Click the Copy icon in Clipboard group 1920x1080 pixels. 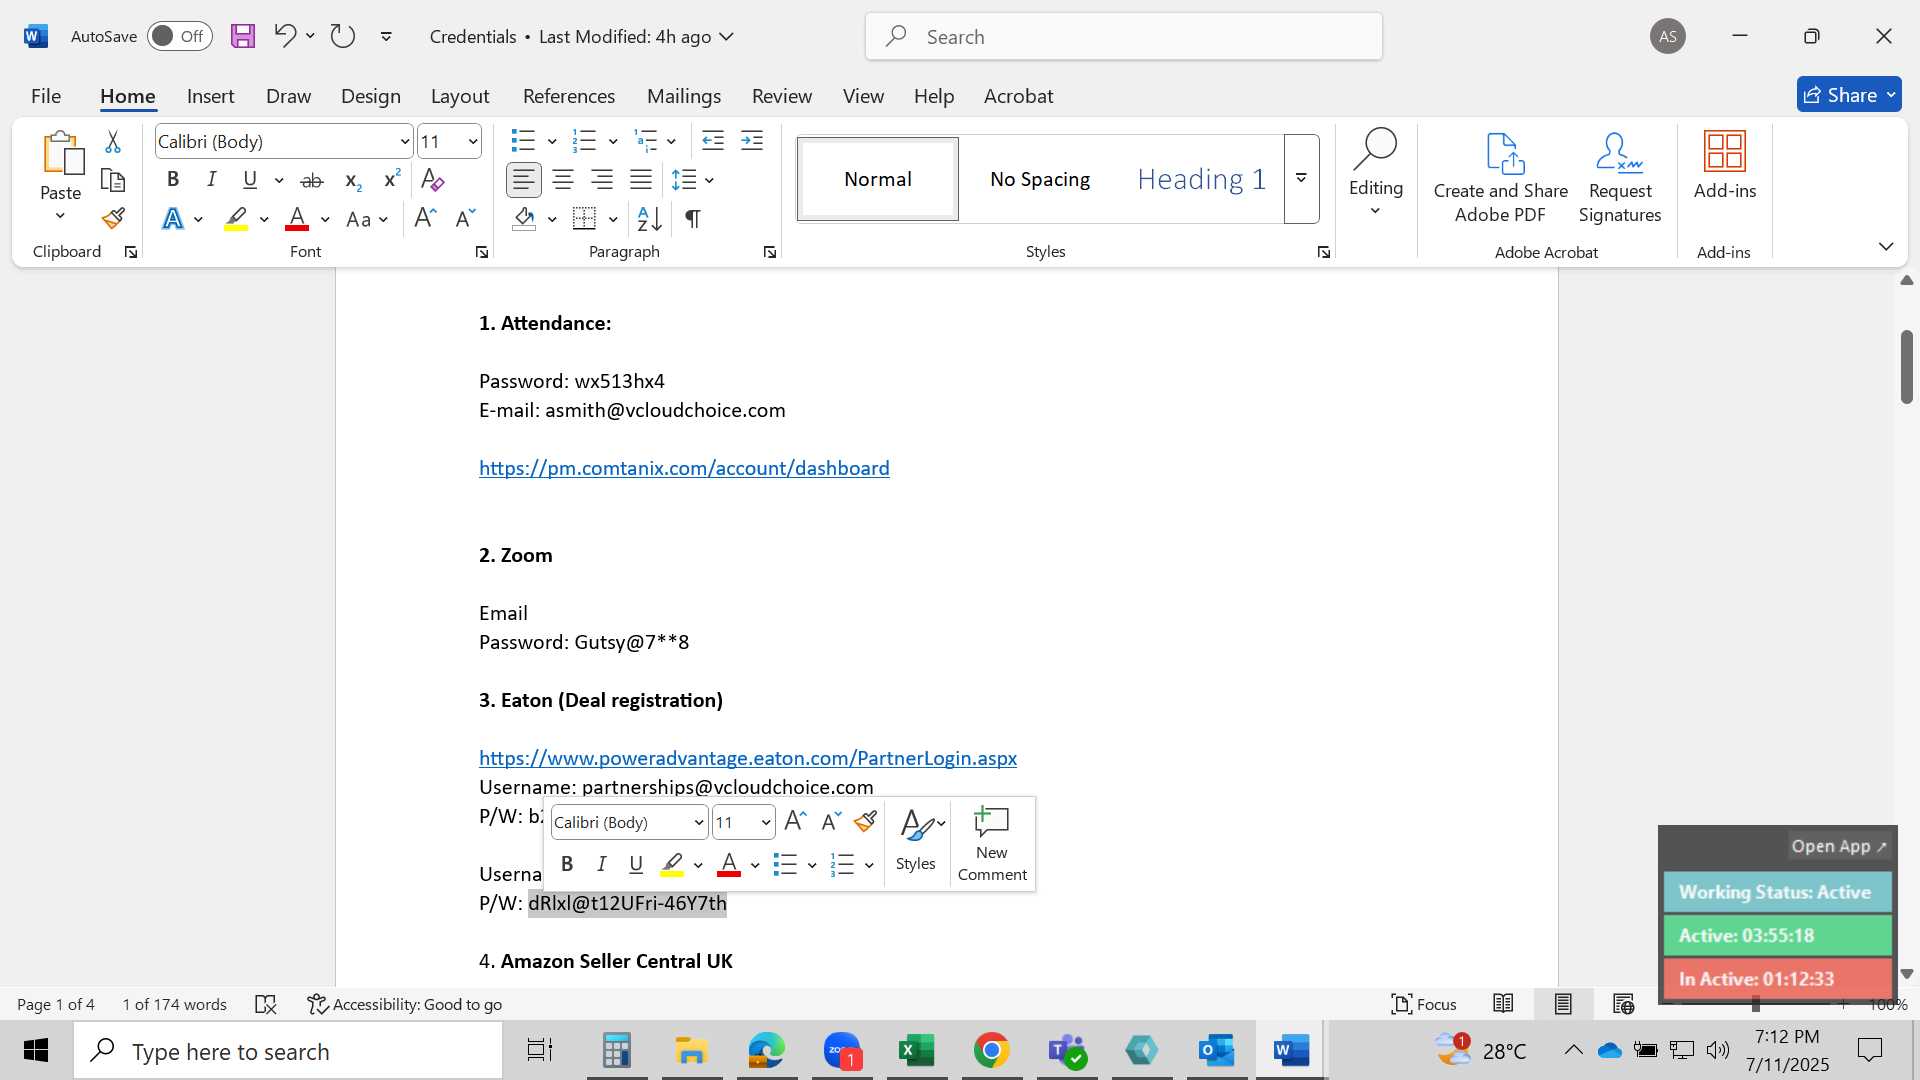tap(113, 181)
